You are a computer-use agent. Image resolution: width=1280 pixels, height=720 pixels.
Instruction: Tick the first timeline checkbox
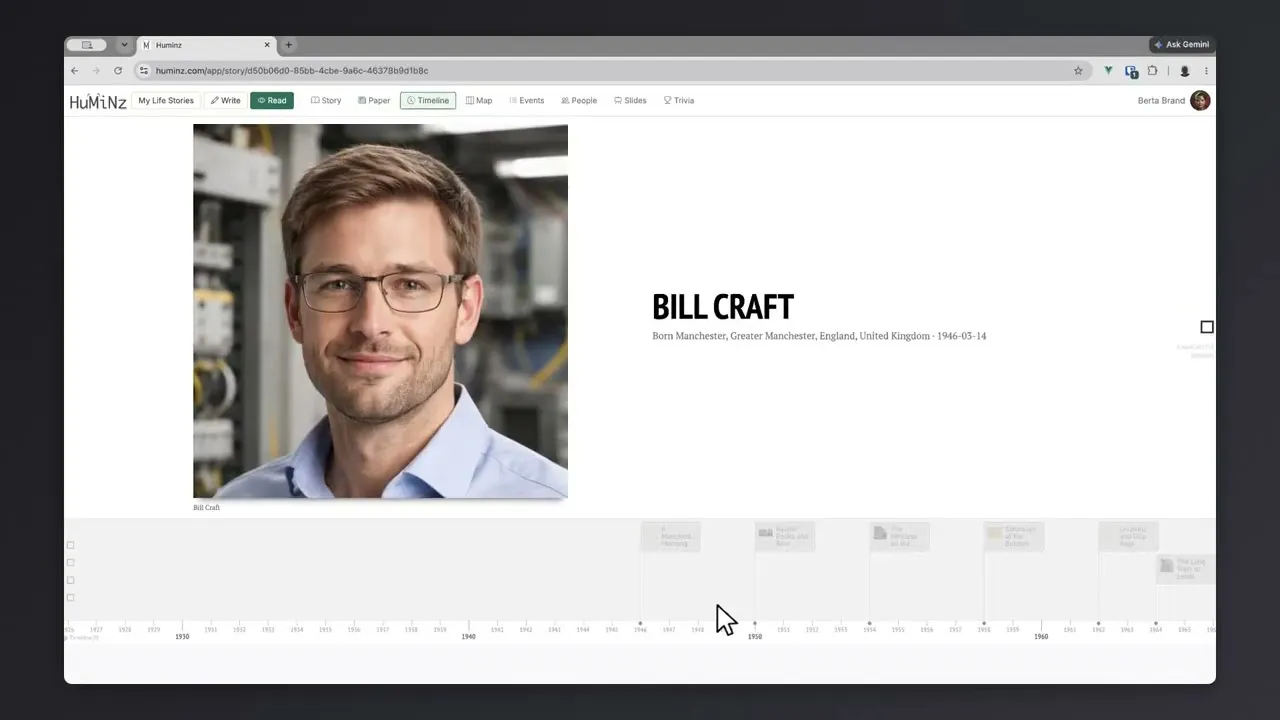pyautogui.click(x=70, y=545)
